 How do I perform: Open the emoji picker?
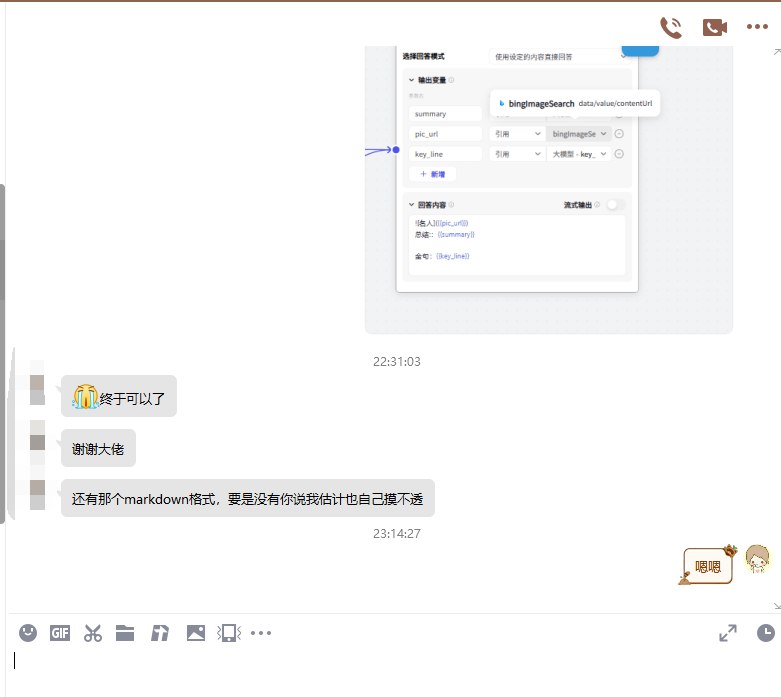click(x=28, y=633)
